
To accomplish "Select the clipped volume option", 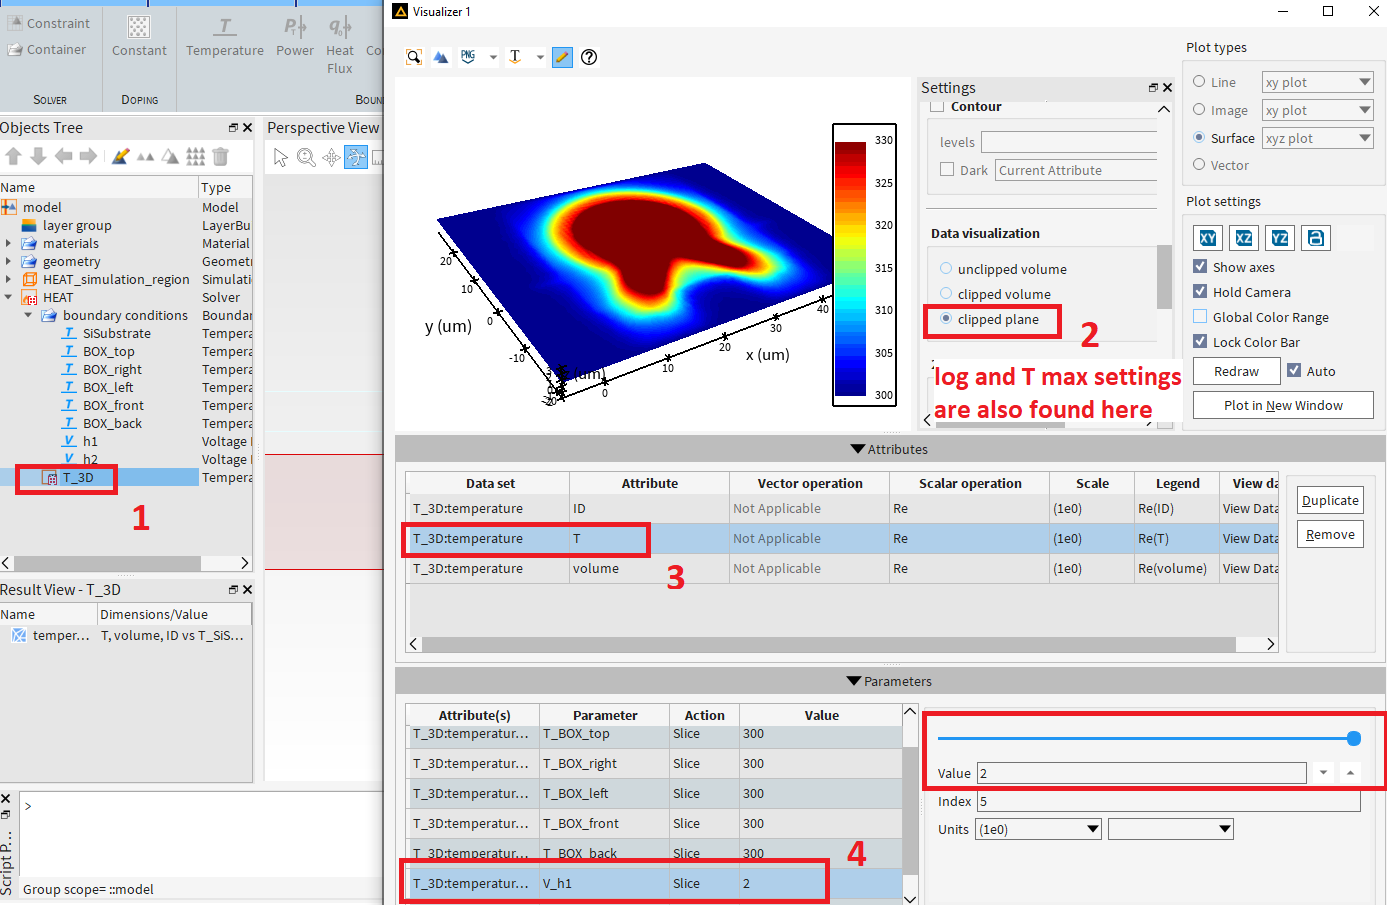I will (x=946, y=293).
